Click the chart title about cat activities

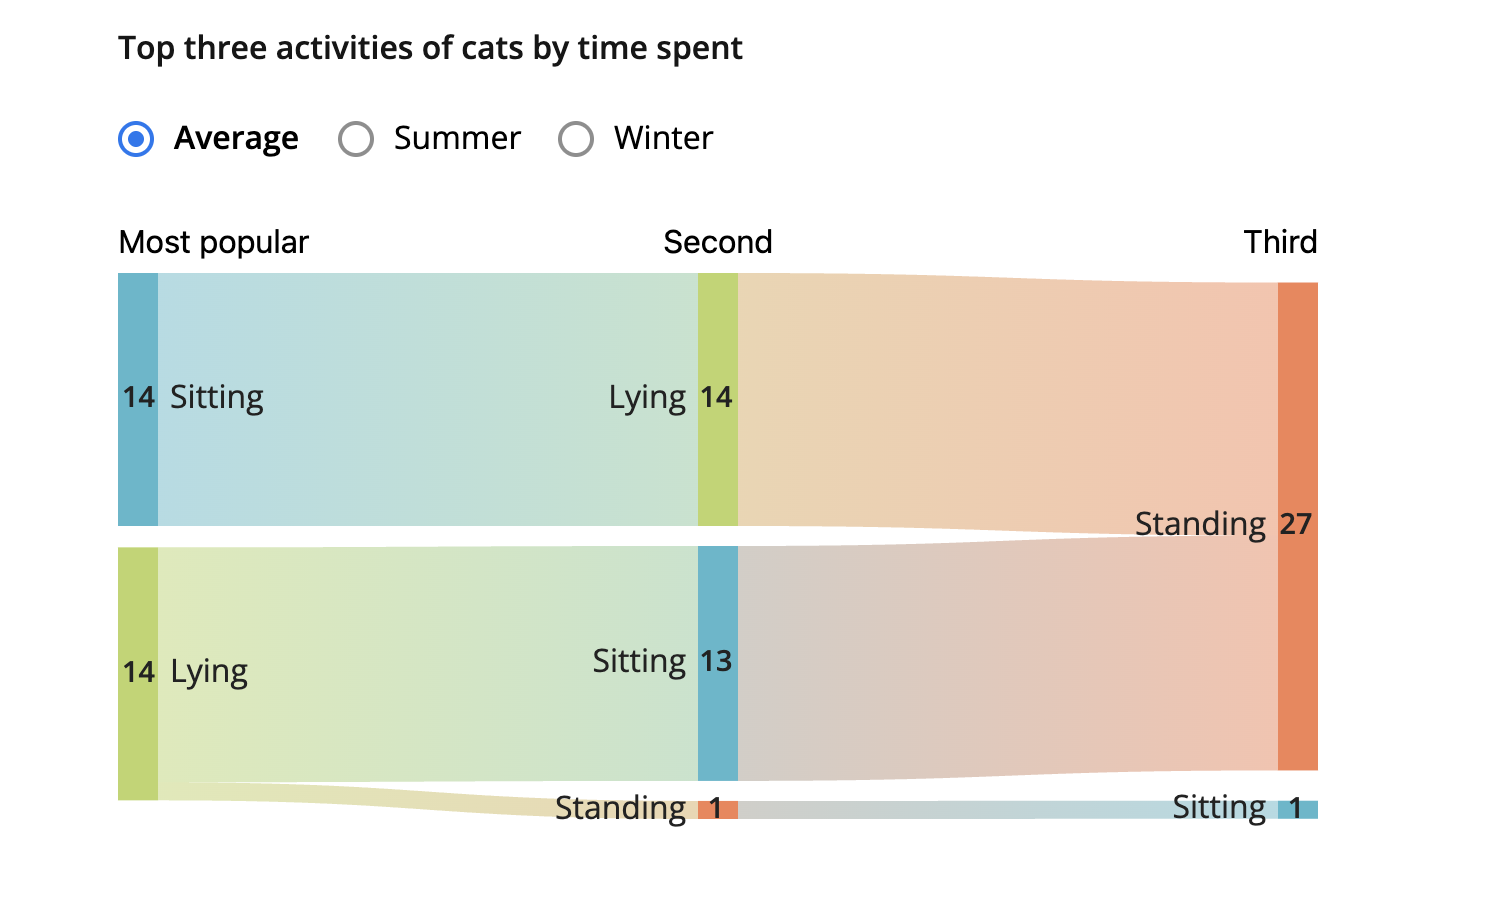click(430, 48)
